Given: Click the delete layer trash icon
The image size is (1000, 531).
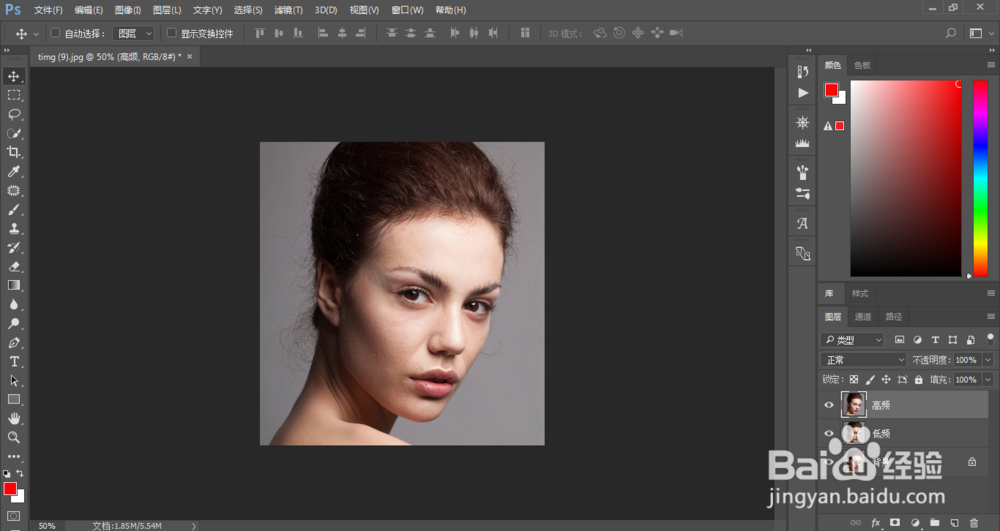Looking at the screenshot, I should pos(973,523).
